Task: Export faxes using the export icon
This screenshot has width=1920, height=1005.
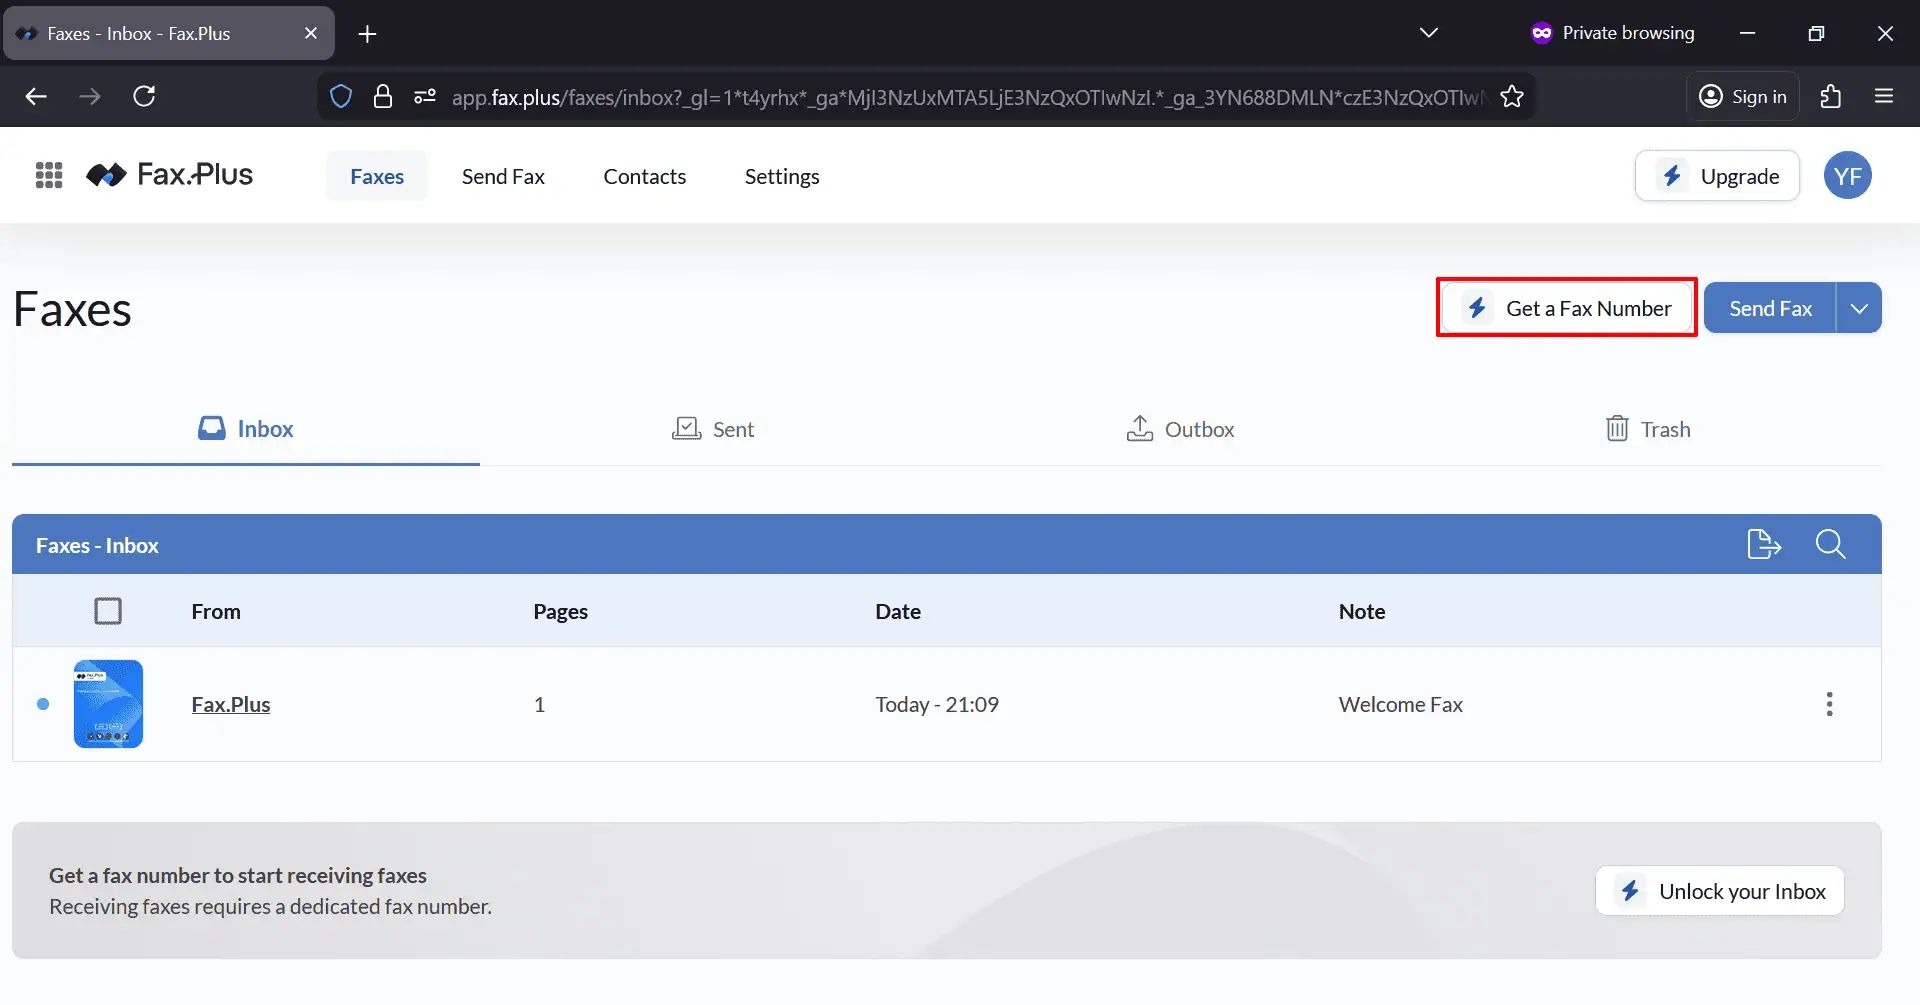Action: point(1763,545)
